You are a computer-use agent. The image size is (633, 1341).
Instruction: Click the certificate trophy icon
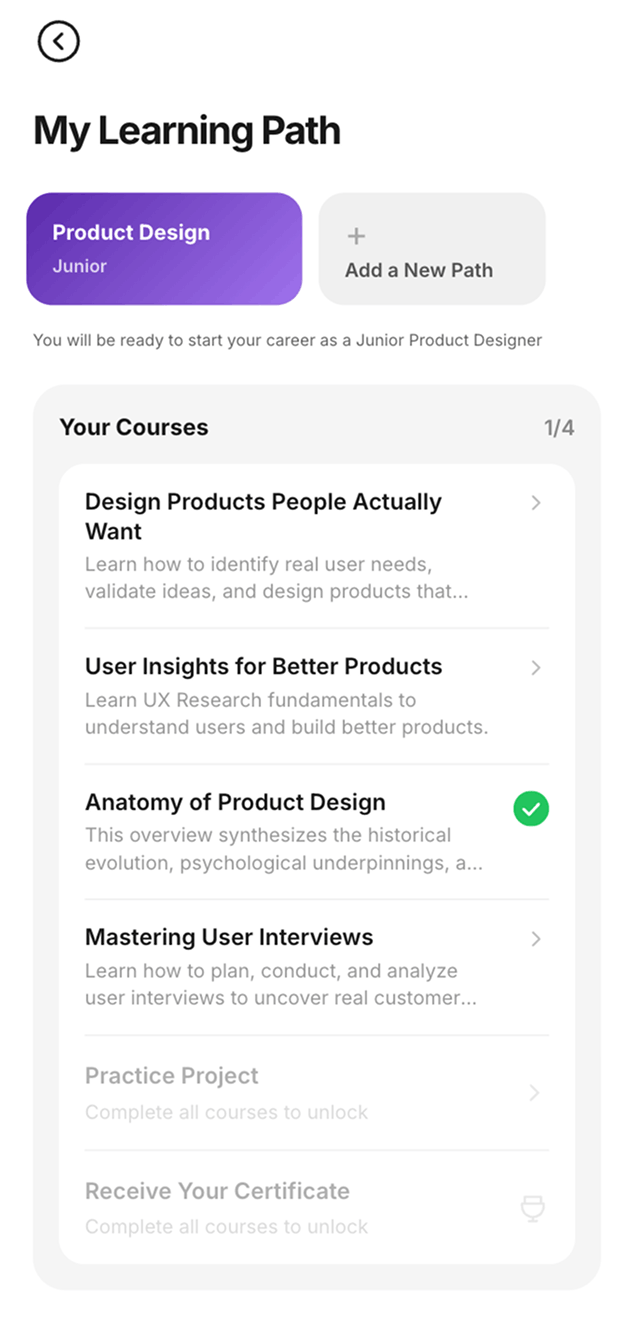(533, 1209)
